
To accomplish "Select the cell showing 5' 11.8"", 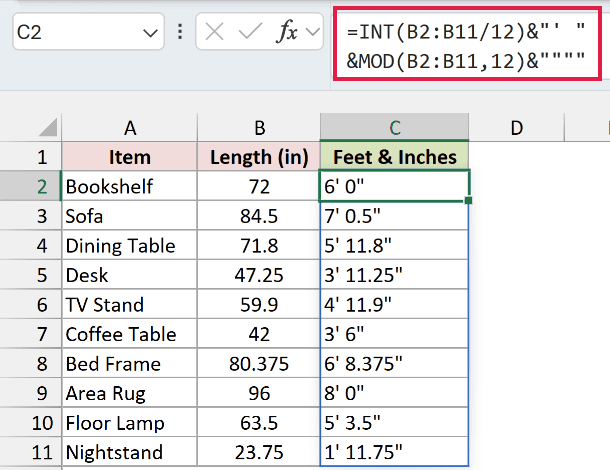I will pyautogui.click(x=394, y=246).
